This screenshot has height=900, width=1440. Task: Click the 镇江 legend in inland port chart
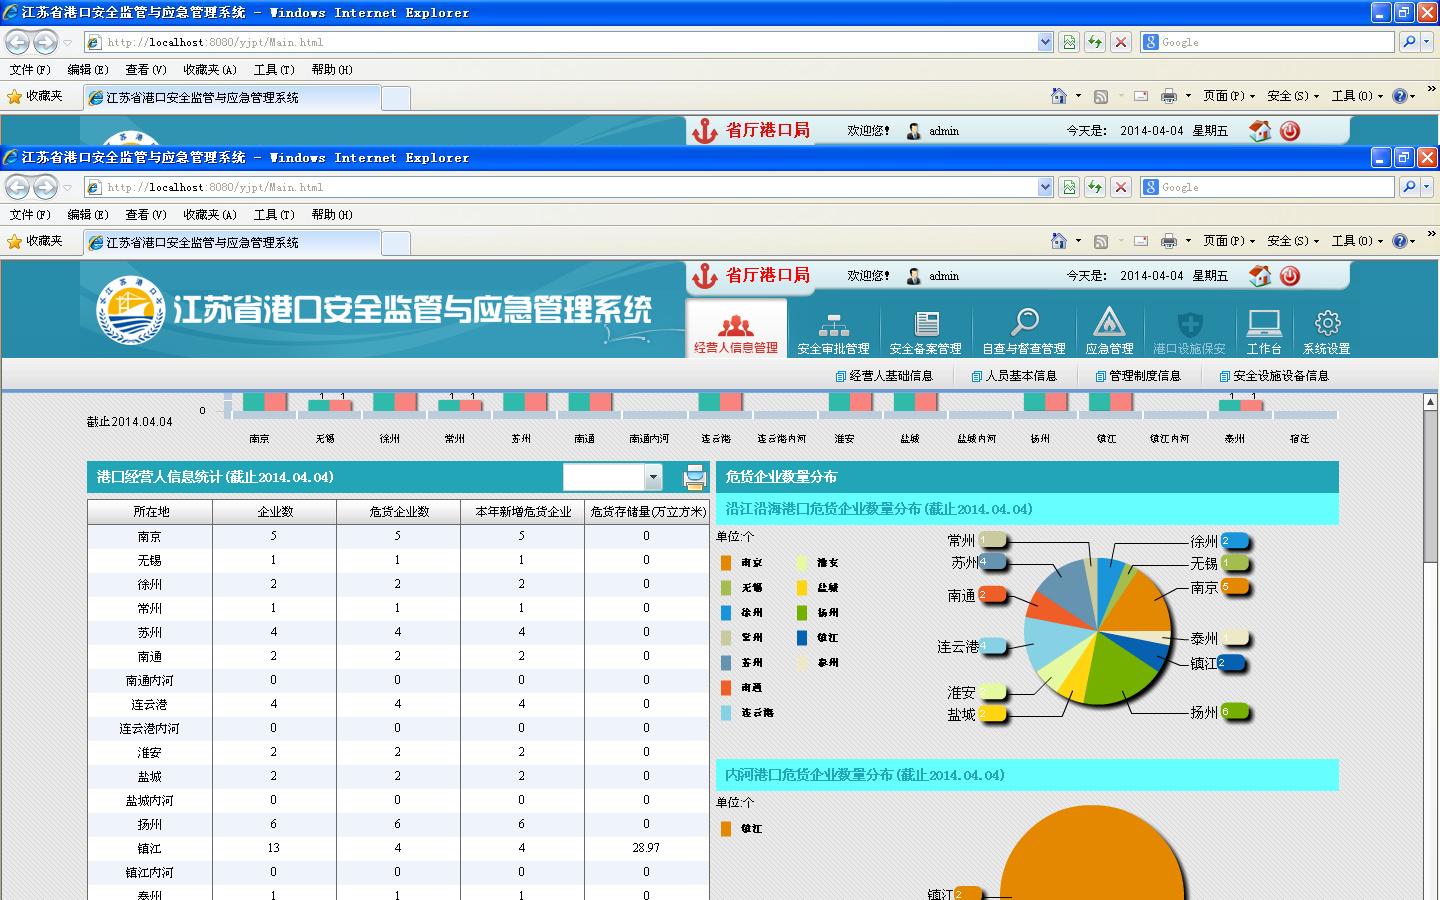point(751,829)
